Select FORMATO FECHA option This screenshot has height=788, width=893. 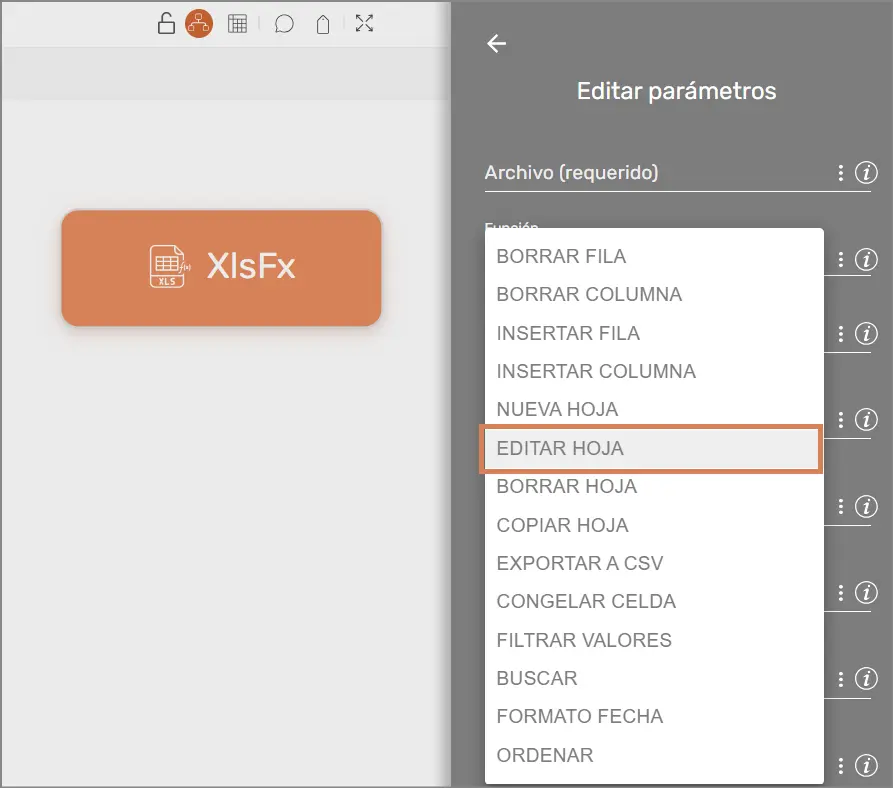tap(654, 716)
